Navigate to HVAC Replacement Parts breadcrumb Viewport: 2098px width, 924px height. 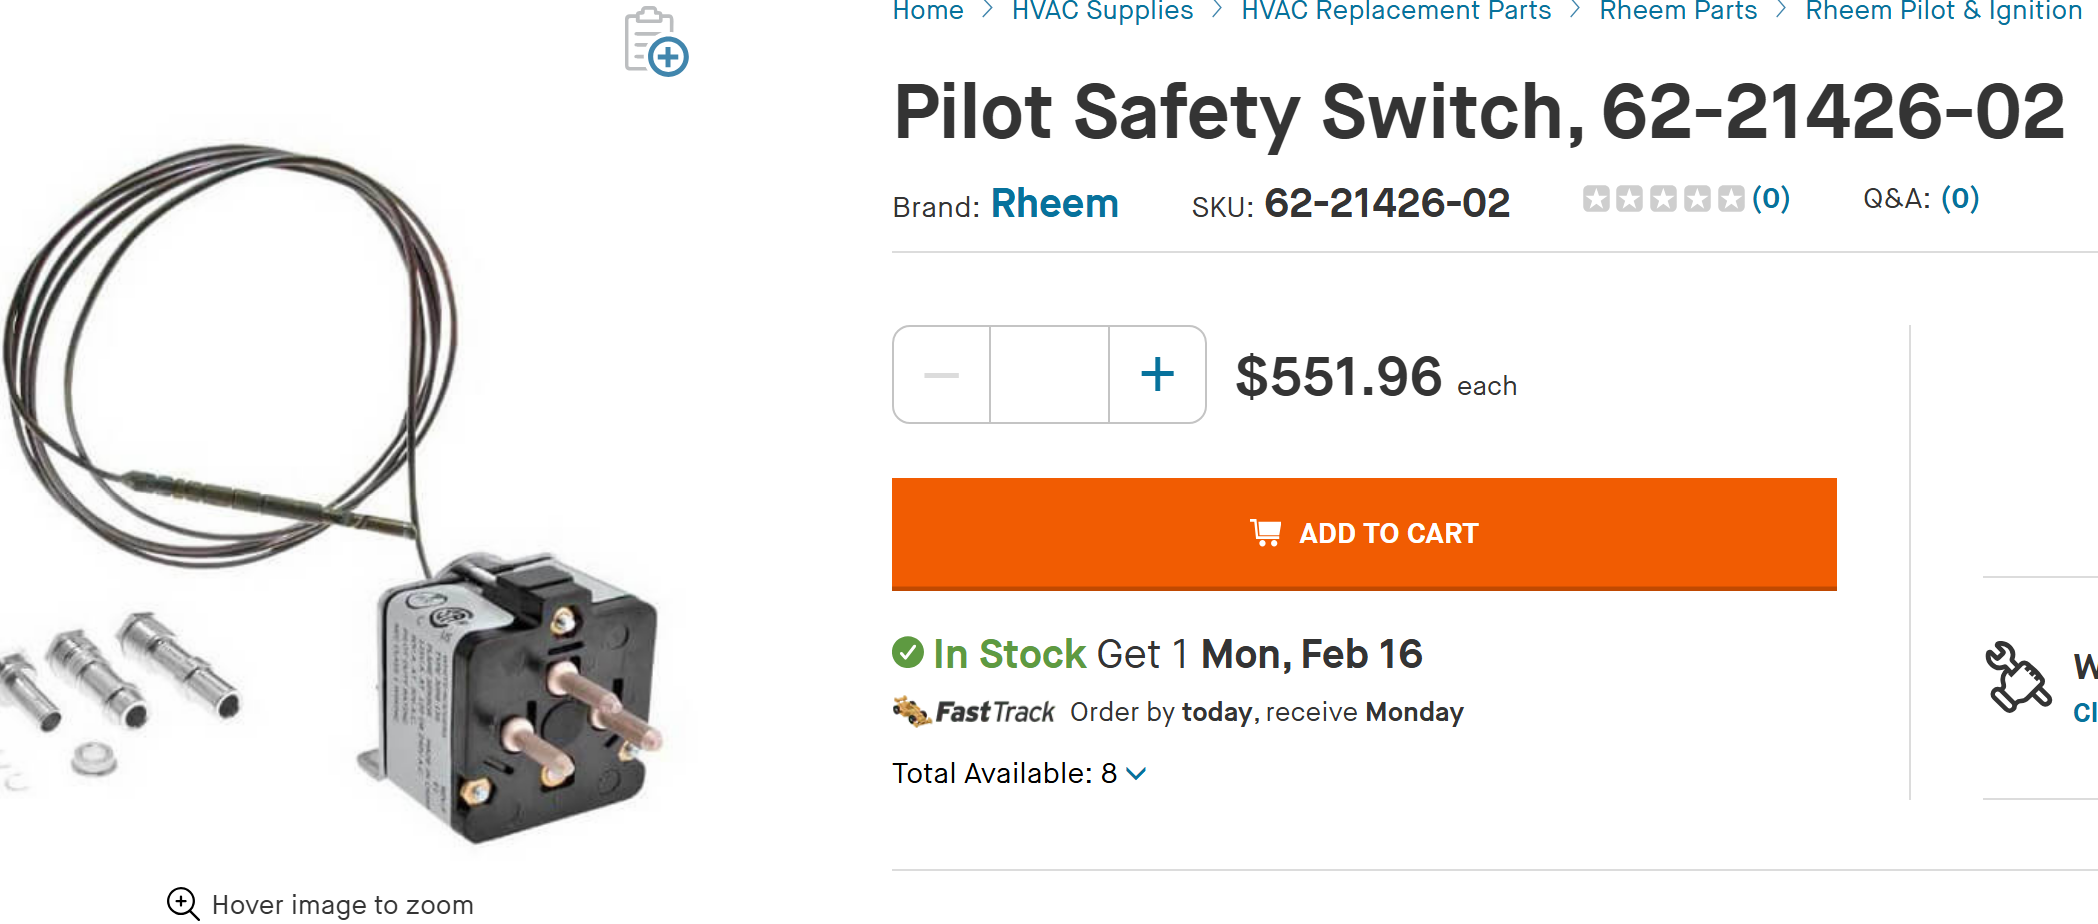(x=1396, y=11)
